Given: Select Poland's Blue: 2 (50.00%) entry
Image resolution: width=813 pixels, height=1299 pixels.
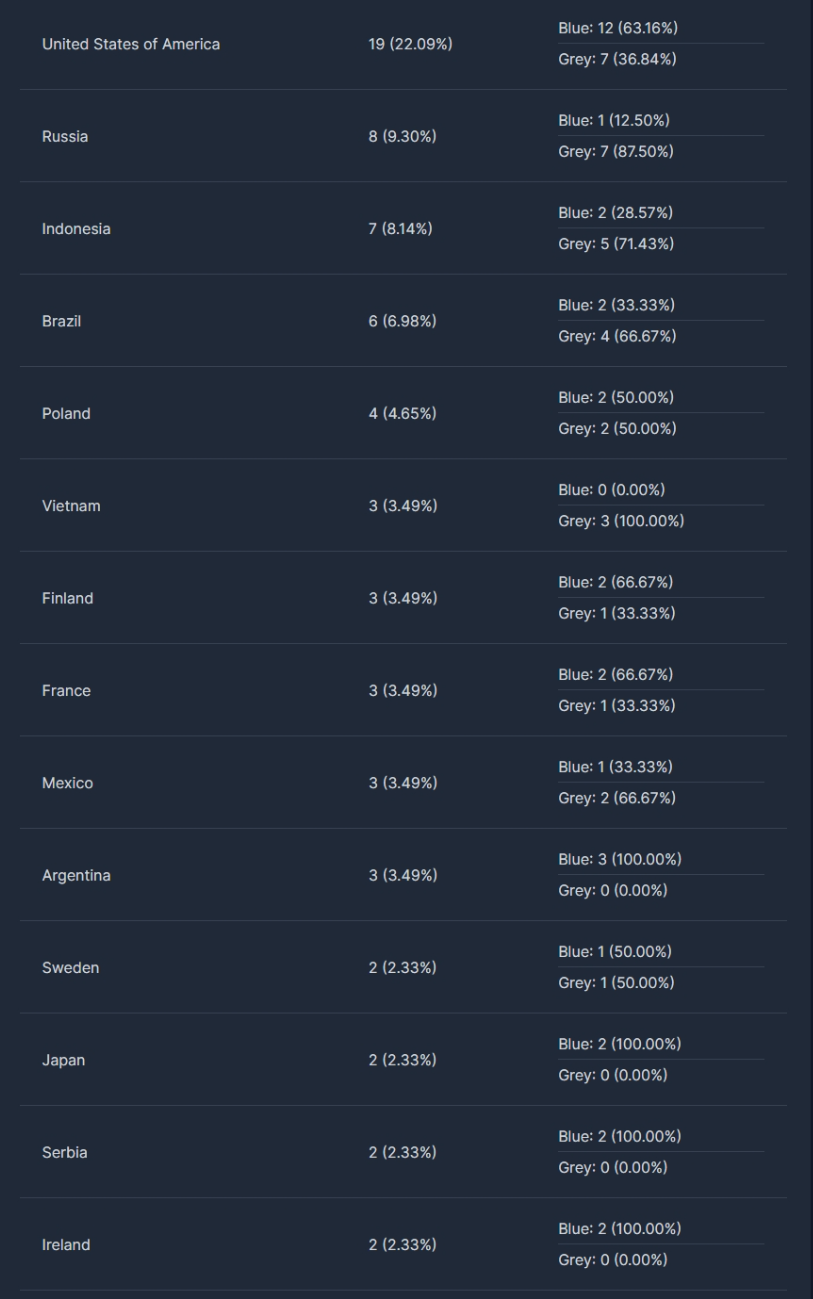Looking at the screenshot, I should point(616,398).
